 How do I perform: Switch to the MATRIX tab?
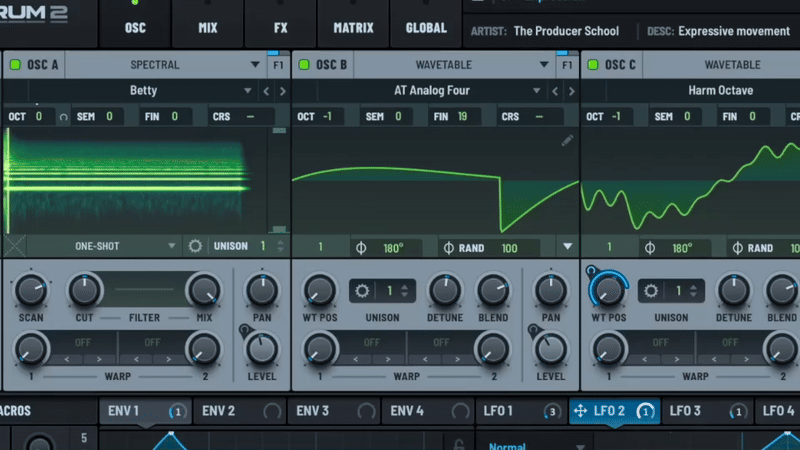354,28
